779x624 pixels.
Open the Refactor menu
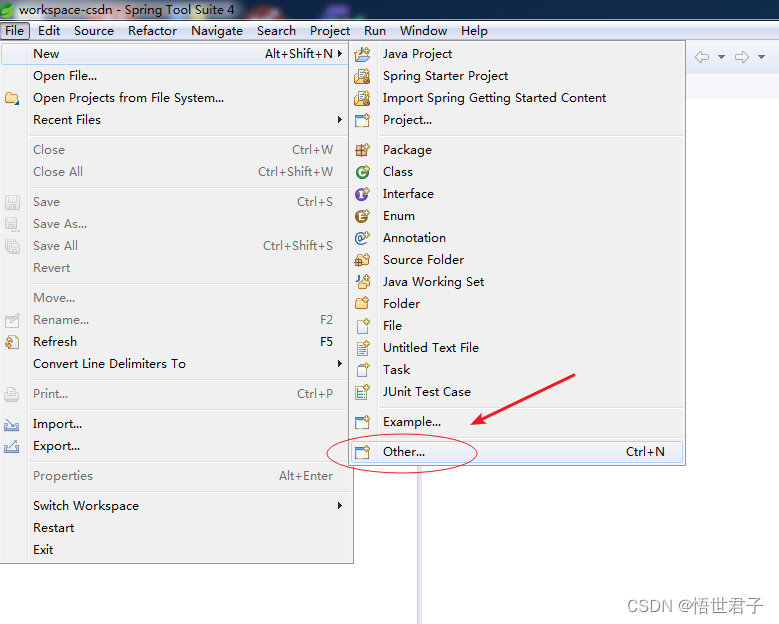coord(153,31)
